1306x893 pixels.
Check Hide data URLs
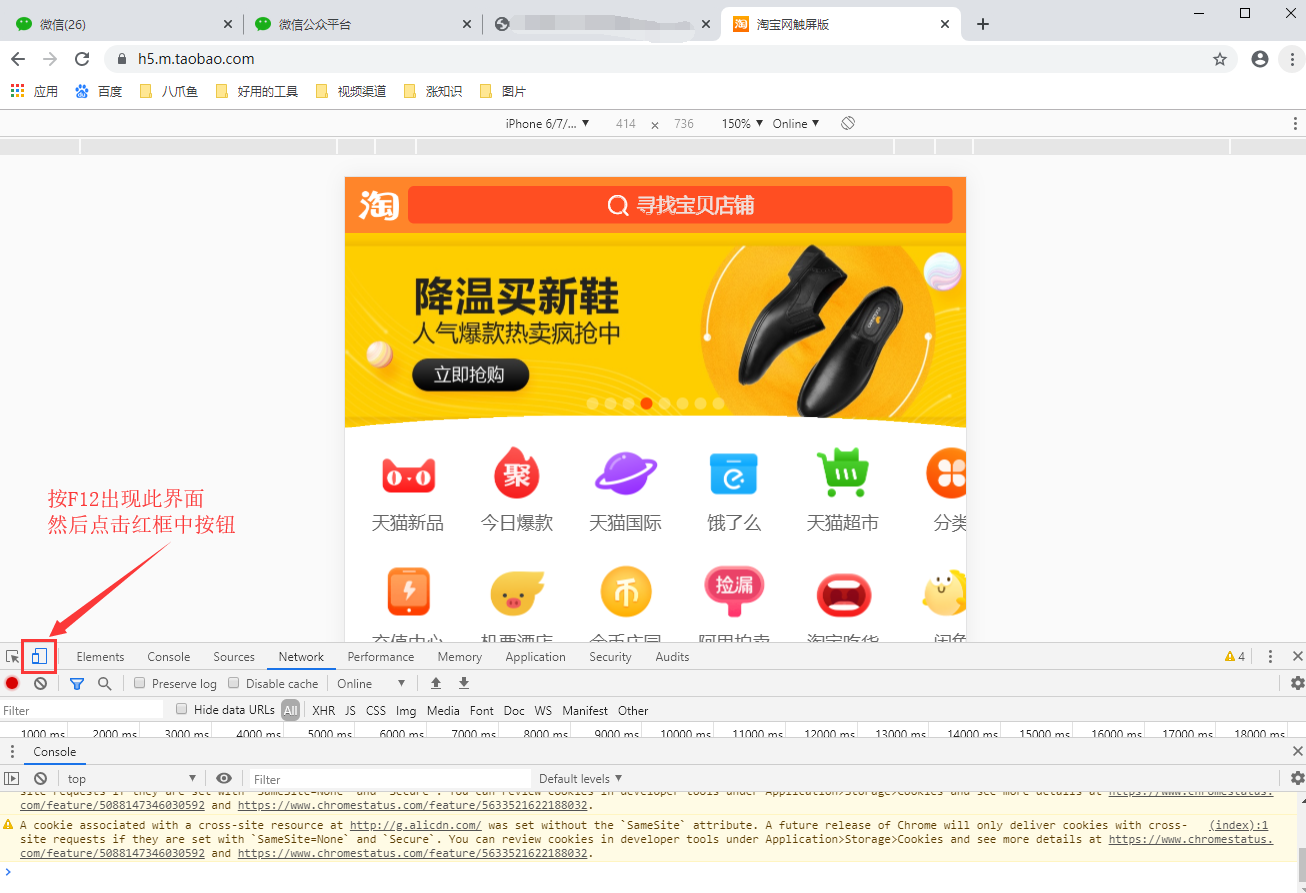click(182, 709)
